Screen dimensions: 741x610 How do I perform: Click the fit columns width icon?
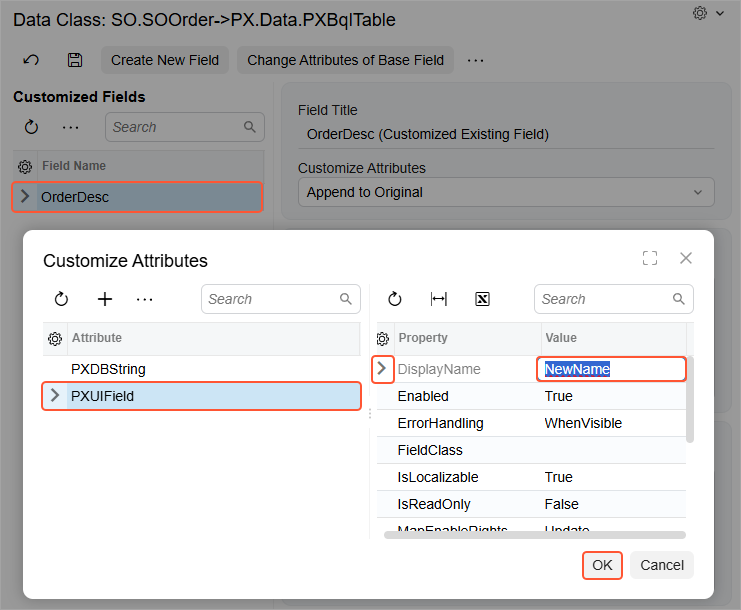439,299
